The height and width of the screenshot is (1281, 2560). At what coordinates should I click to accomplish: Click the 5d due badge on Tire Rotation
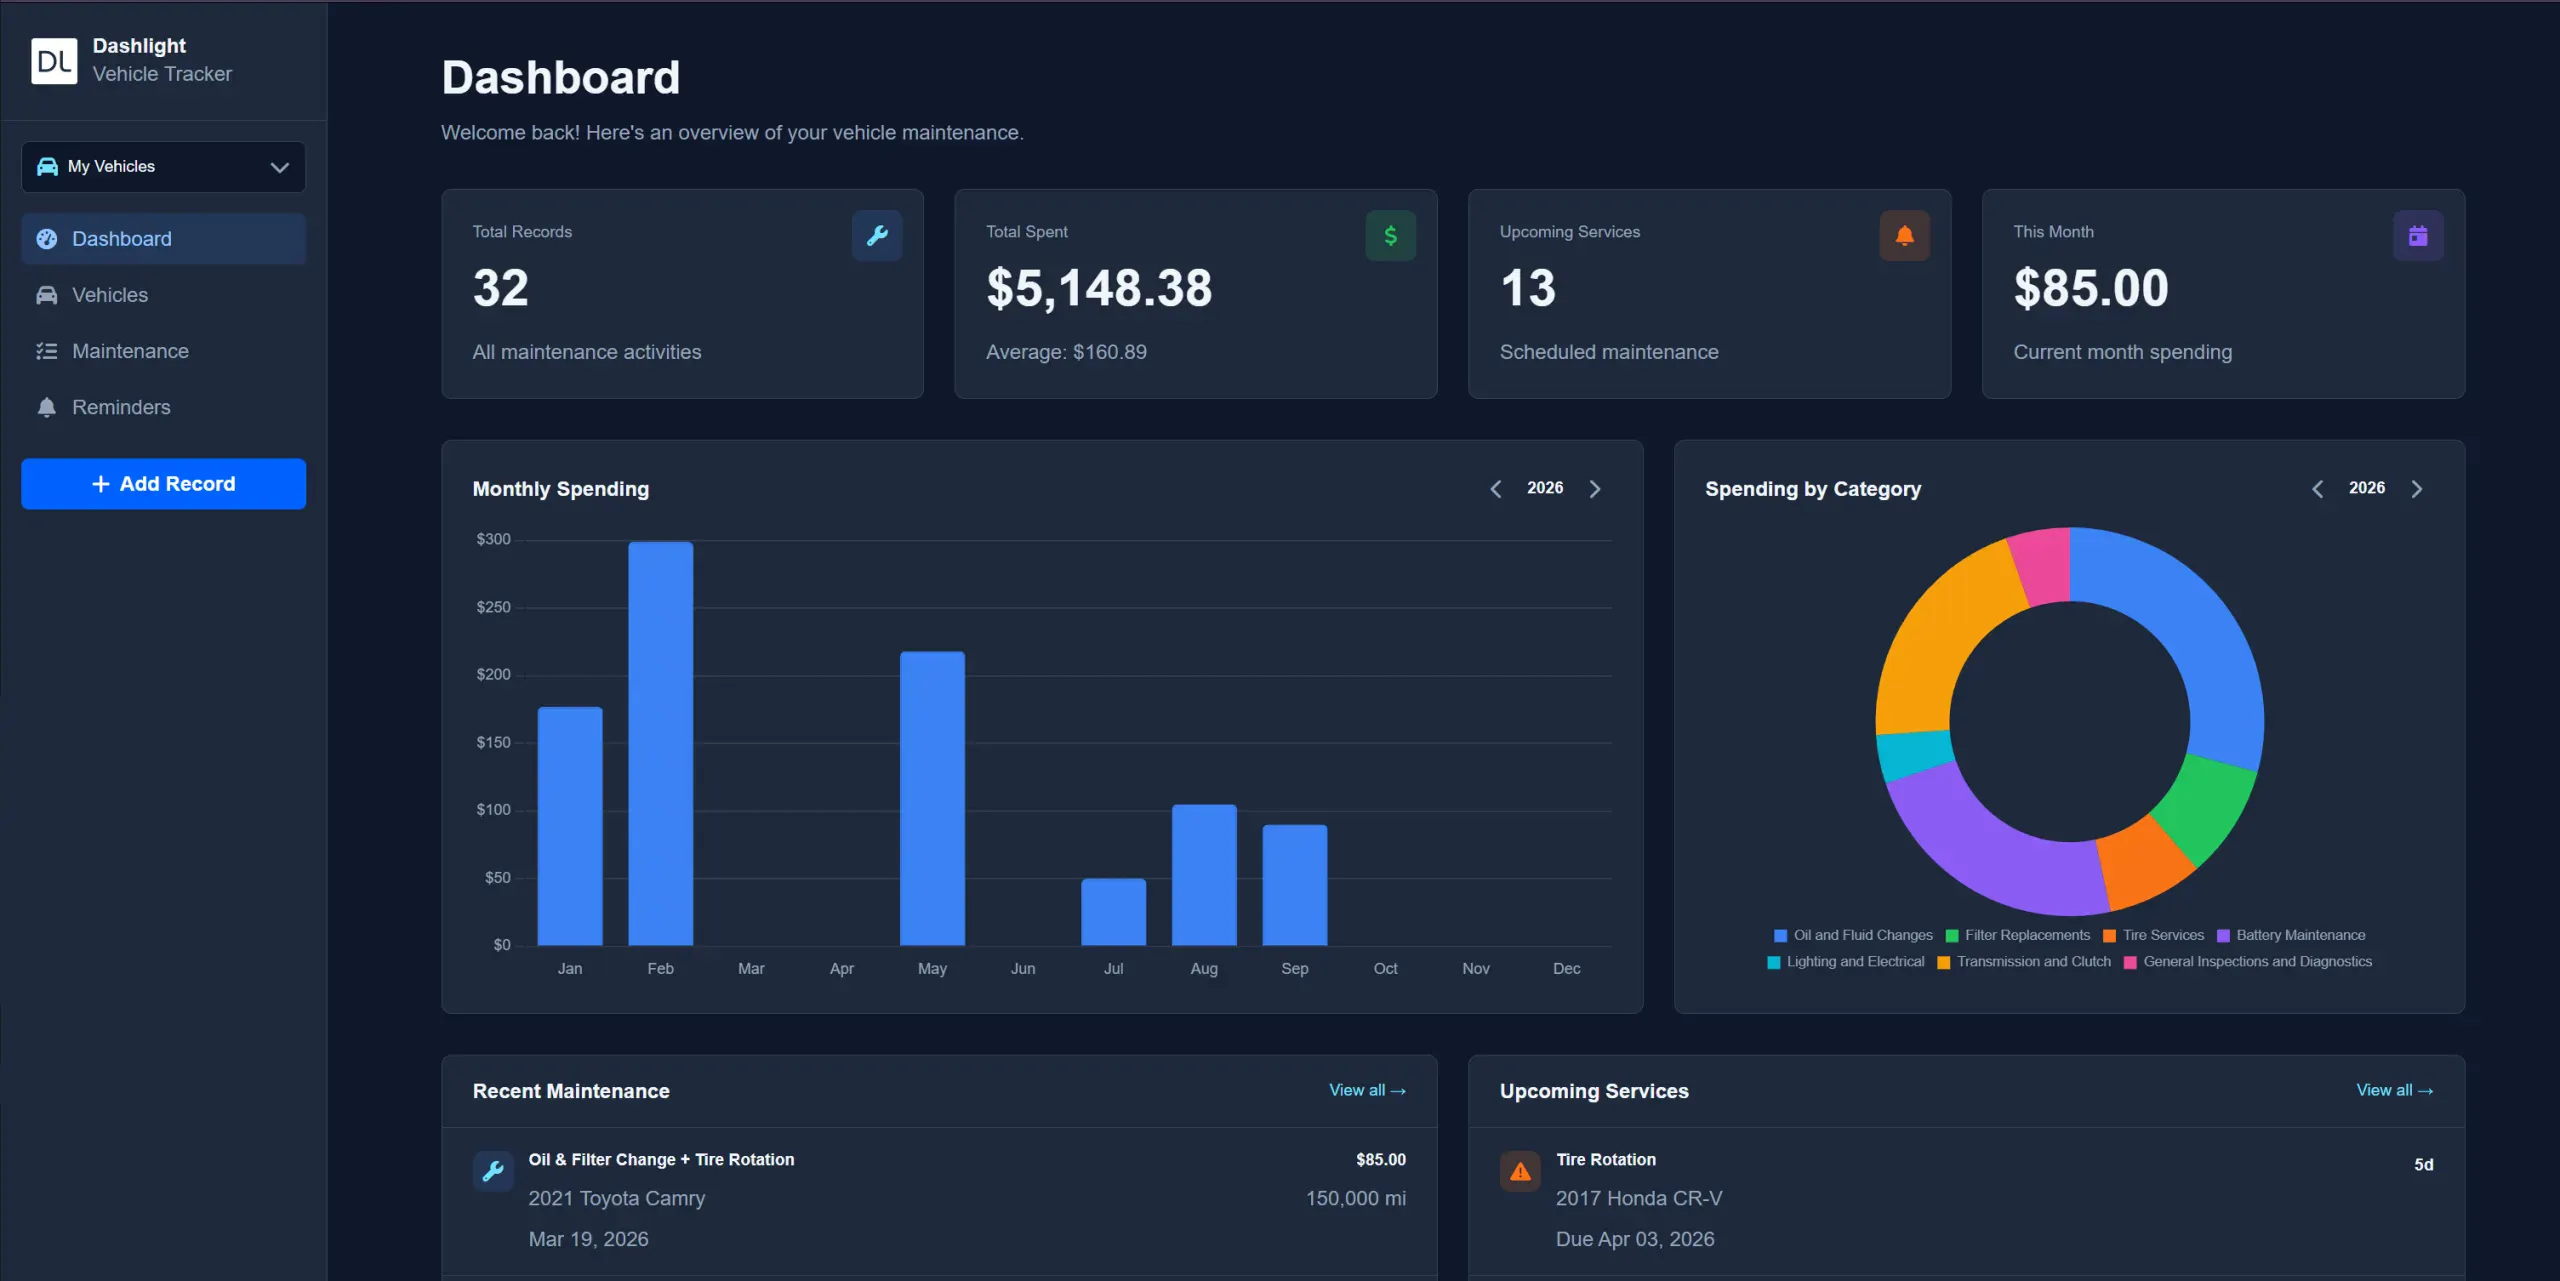2424,1165
